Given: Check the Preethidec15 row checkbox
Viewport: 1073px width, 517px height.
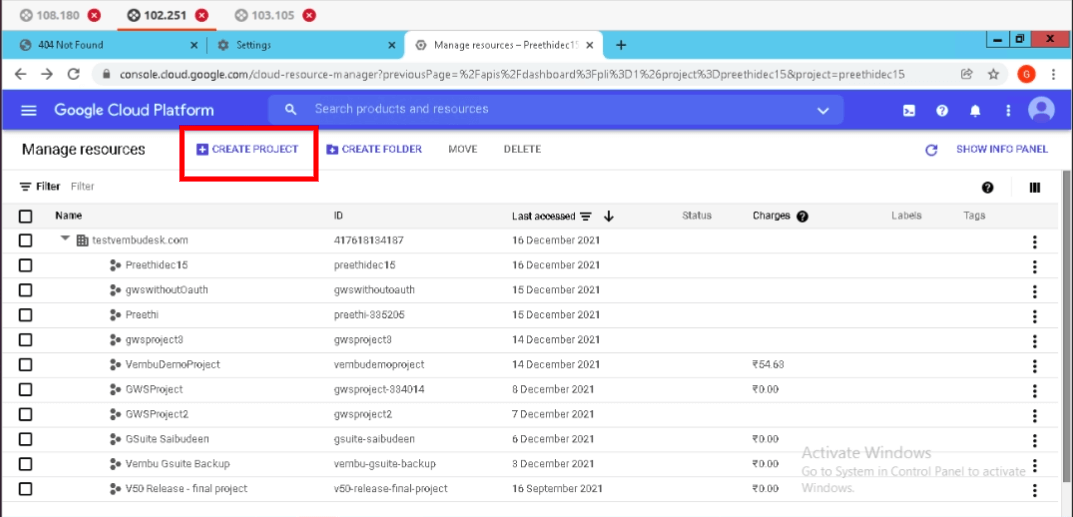Looking at the screenshot, I should pyautogui.click(x=25, y=265).
